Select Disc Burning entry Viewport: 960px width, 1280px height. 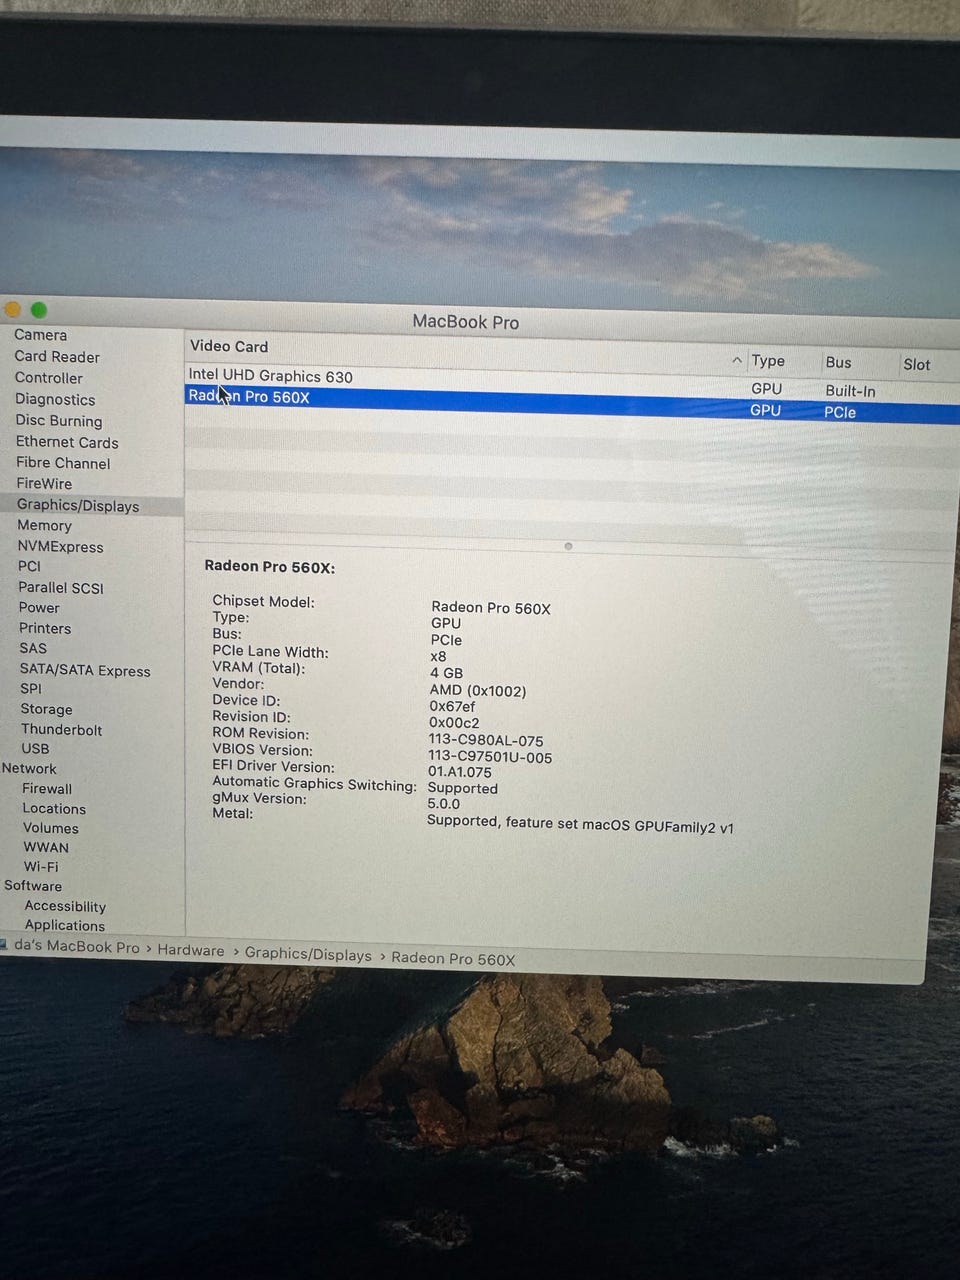(x=59, y=421)
